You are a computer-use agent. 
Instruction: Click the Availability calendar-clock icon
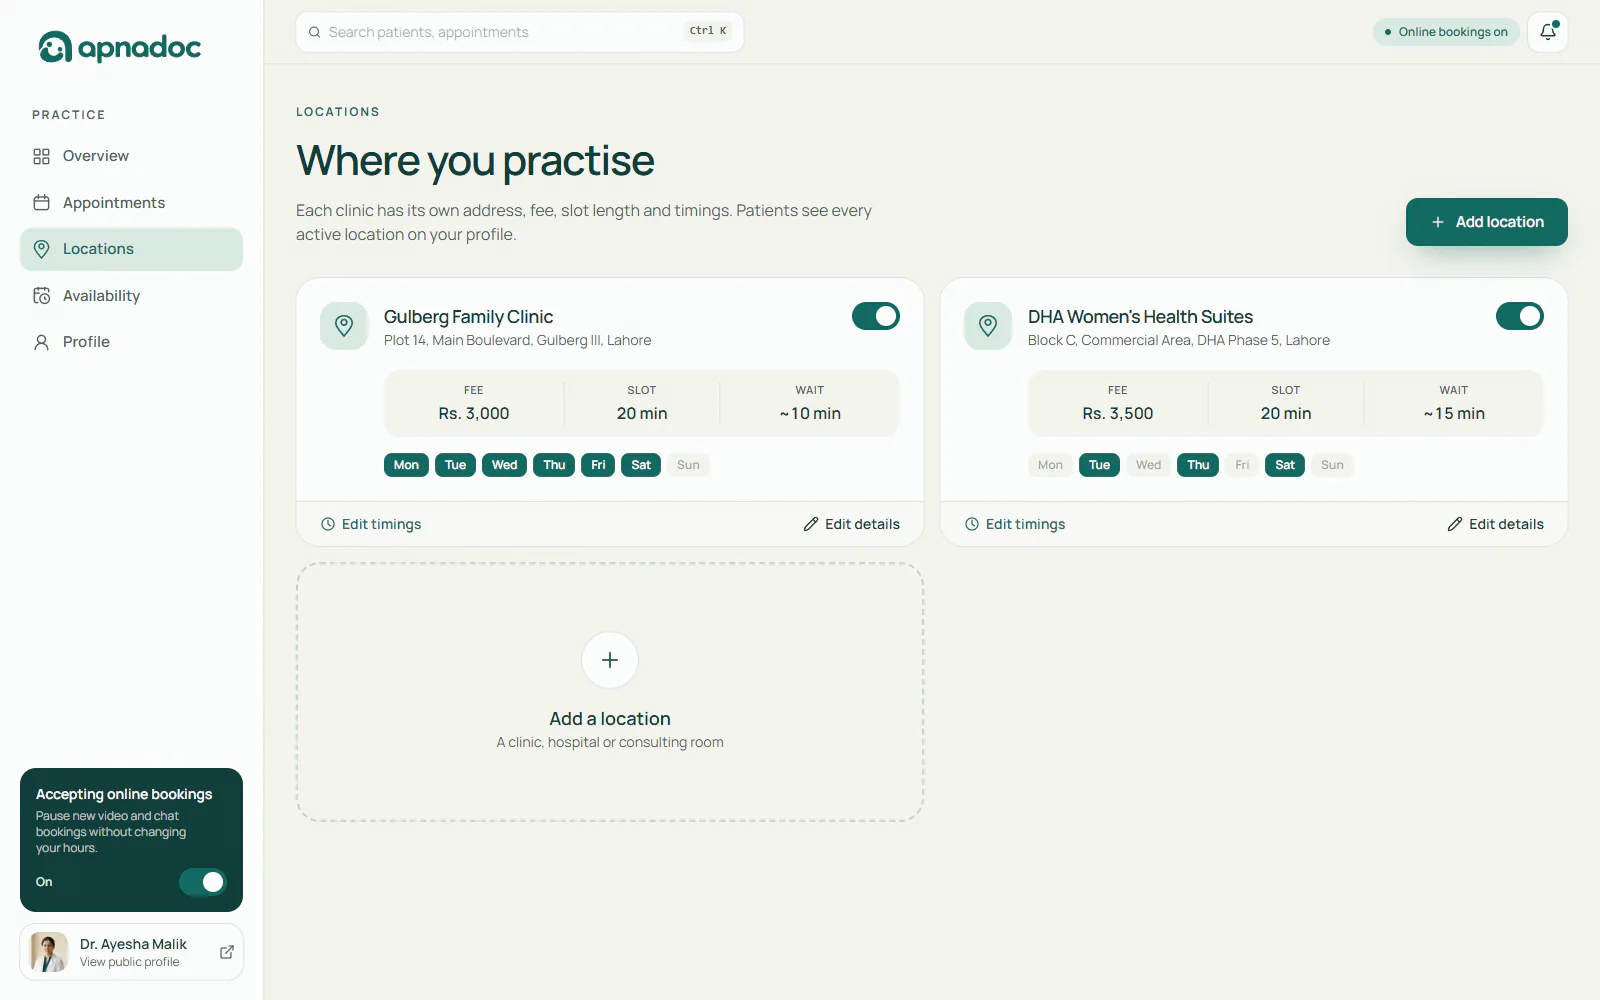(x=41, y=296)
